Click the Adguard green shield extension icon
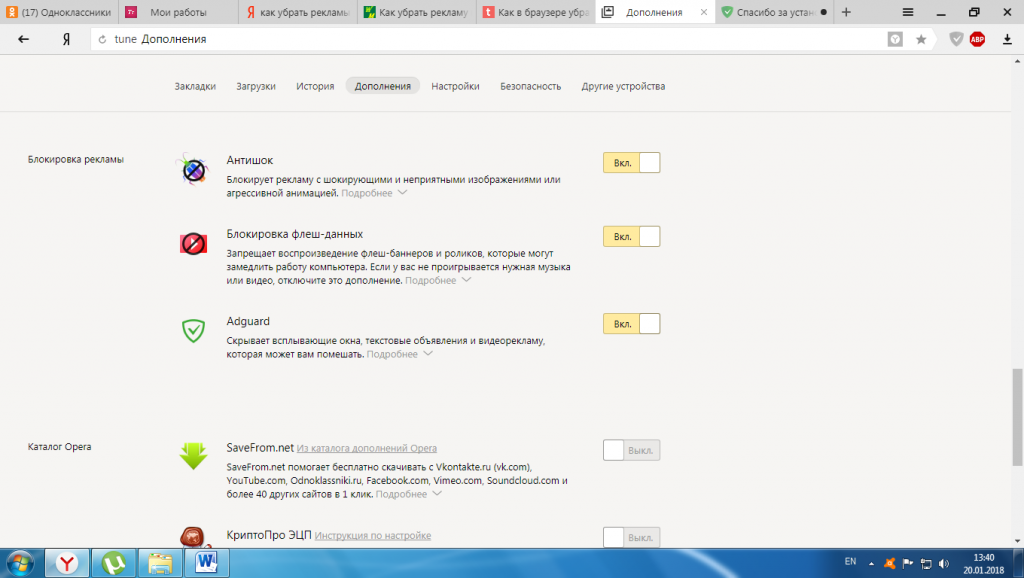The height and width of the screenshot is (578, 1024). point(193,330)
